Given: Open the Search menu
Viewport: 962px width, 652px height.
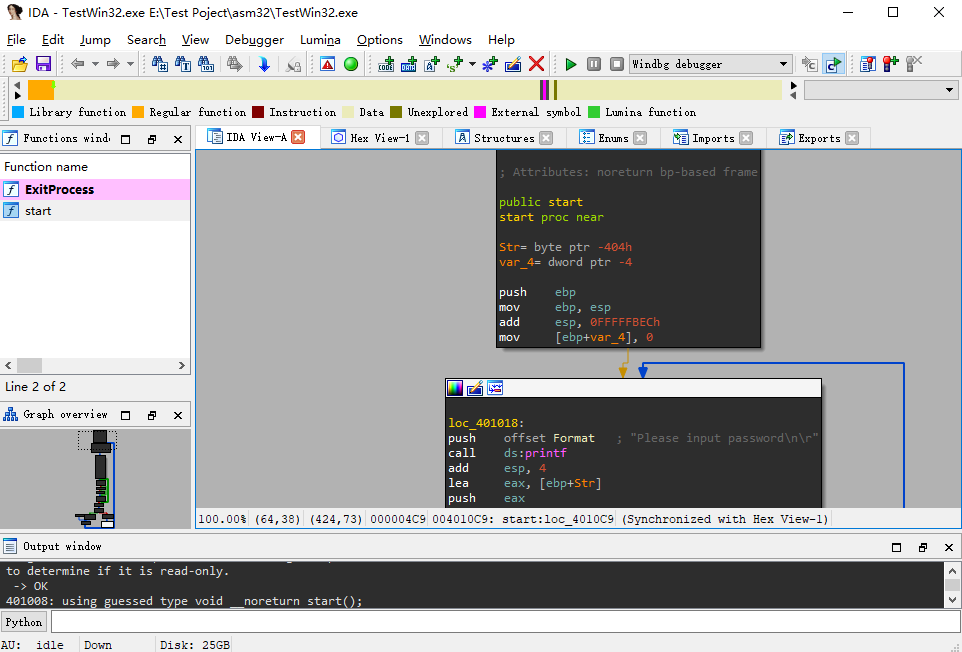Looking at the screenshot, I should pyautogui.click(x=146, y=40).
